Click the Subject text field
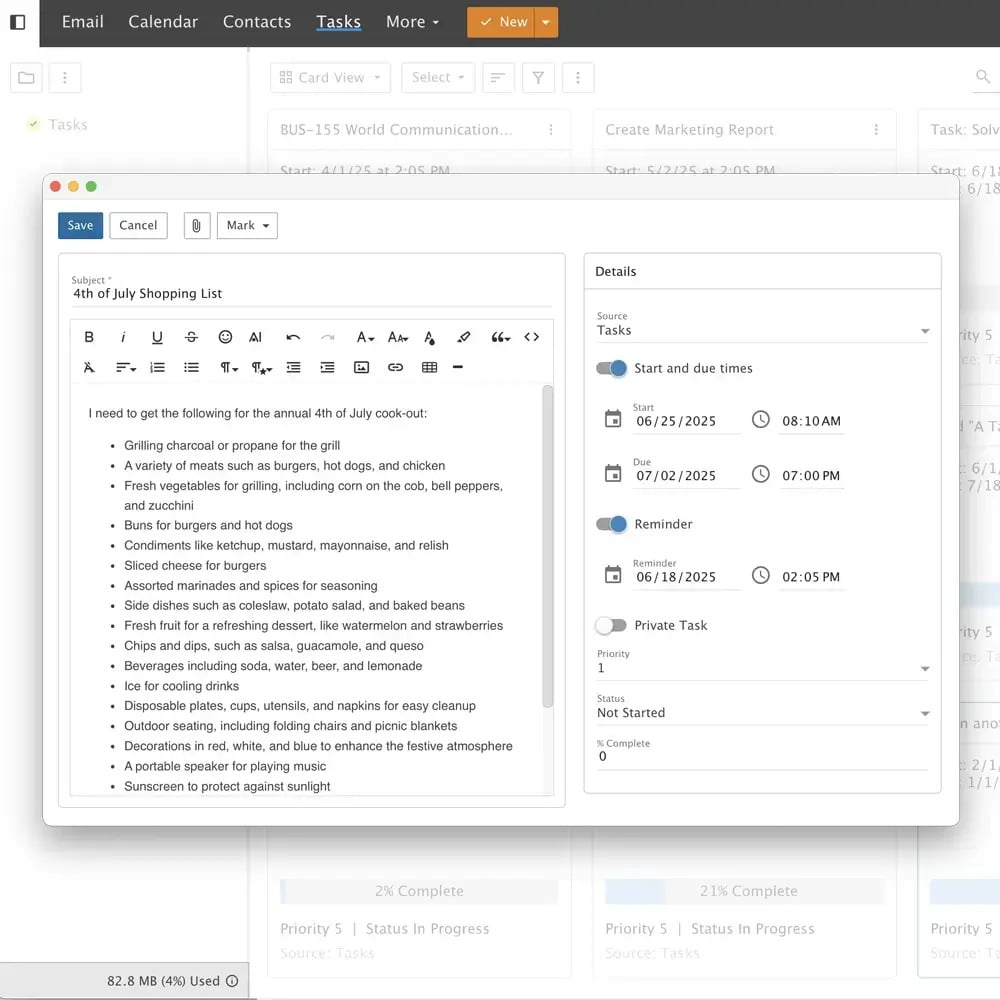This screenshot has height=1000, width=1000. [310, 294]
